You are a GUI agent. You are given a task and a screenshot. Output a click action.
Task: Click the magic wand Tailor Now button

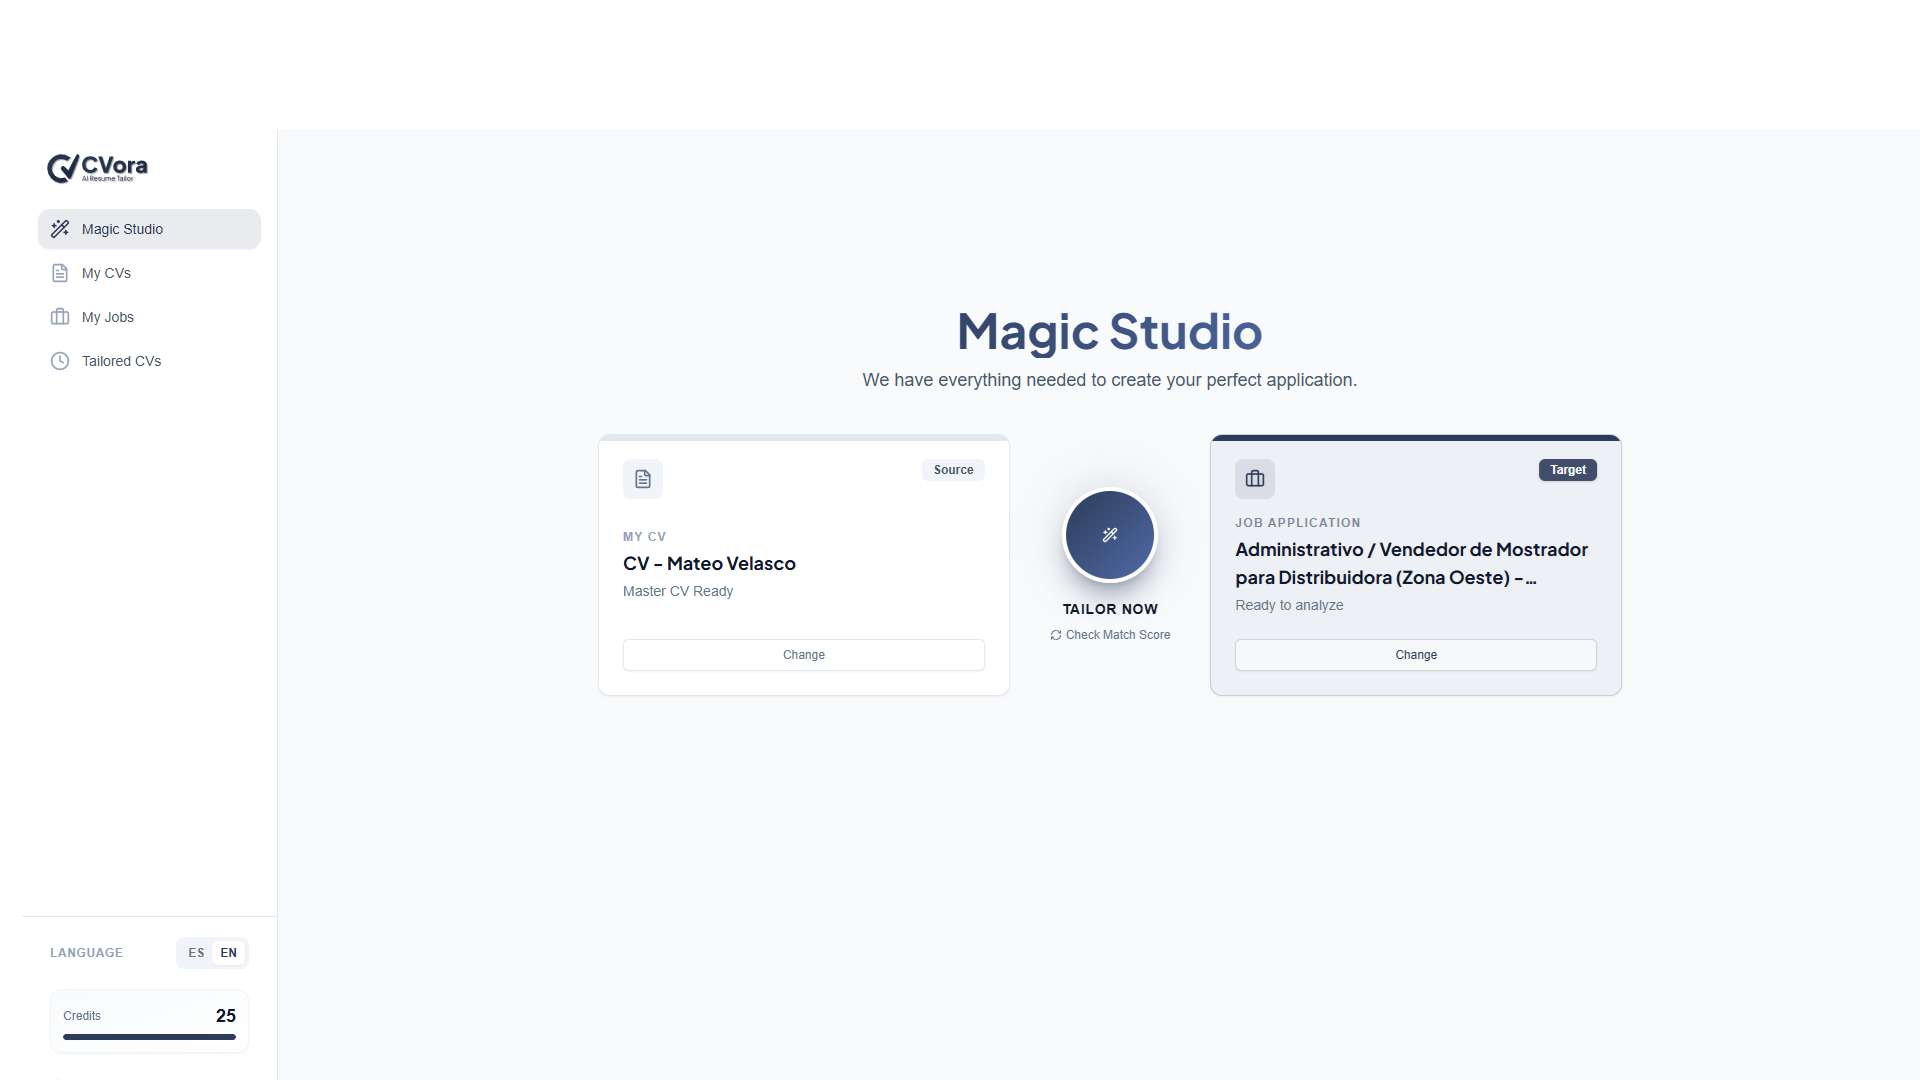click(1109, 535)
